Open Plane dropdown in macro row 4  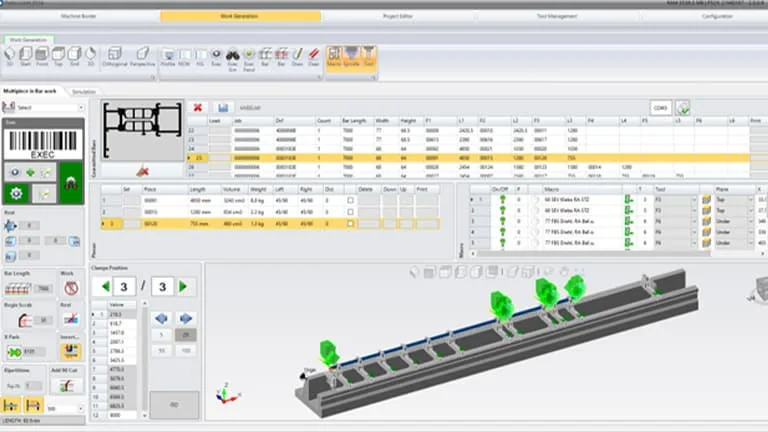[x=750, y=232]
